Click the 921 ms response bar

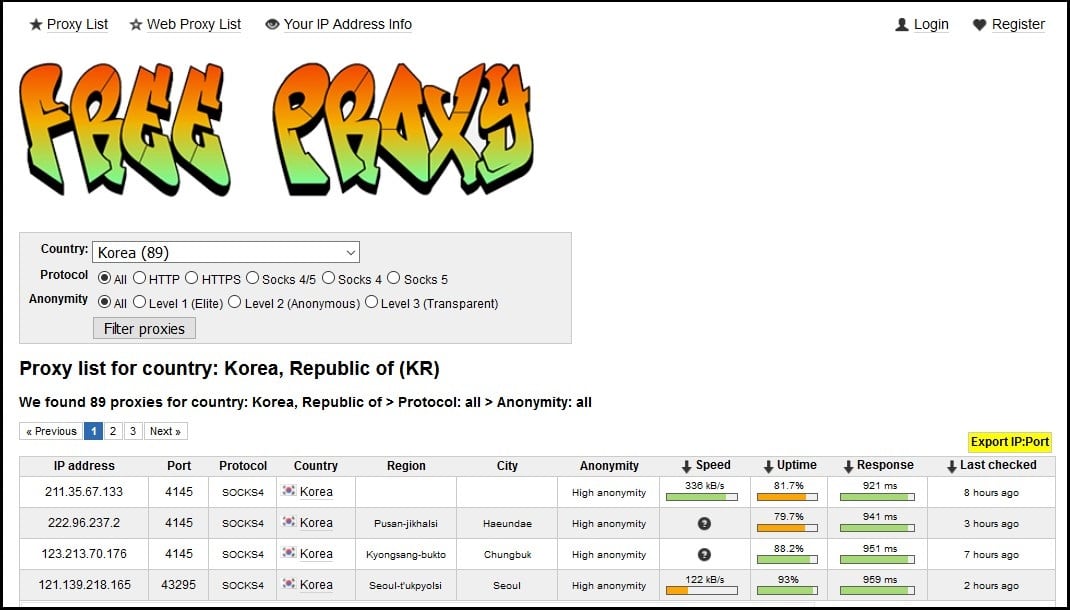[877, 497]
